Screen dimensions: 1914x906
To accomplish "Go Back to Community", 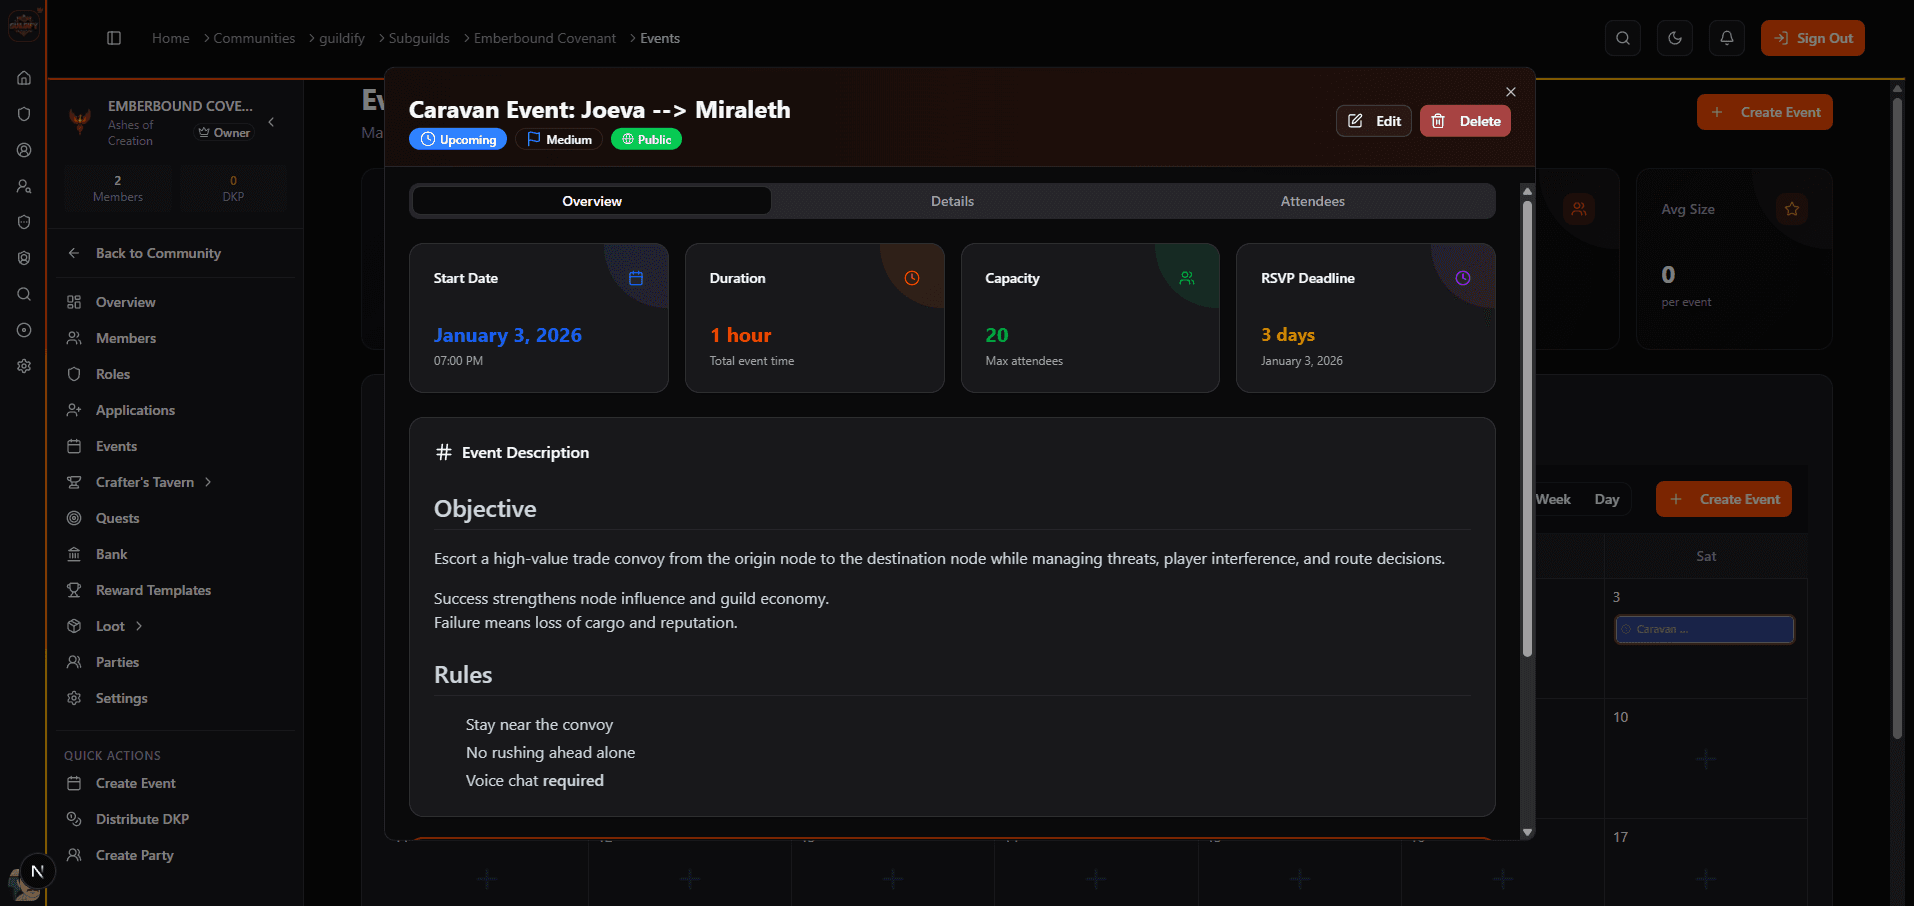I will [x=158, y=253].
